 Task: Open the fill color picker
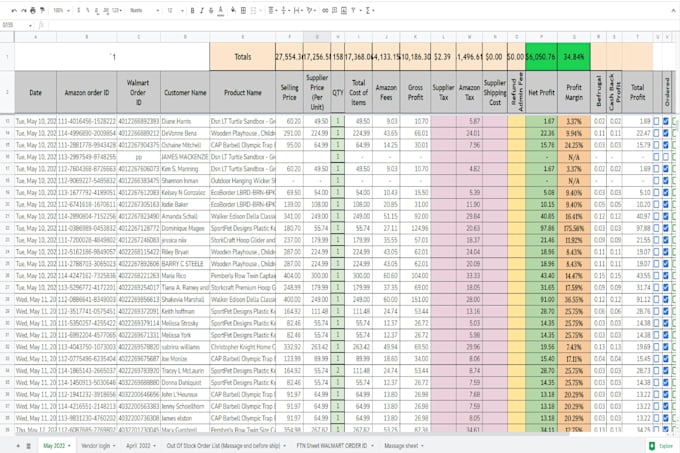click(233, 10)
